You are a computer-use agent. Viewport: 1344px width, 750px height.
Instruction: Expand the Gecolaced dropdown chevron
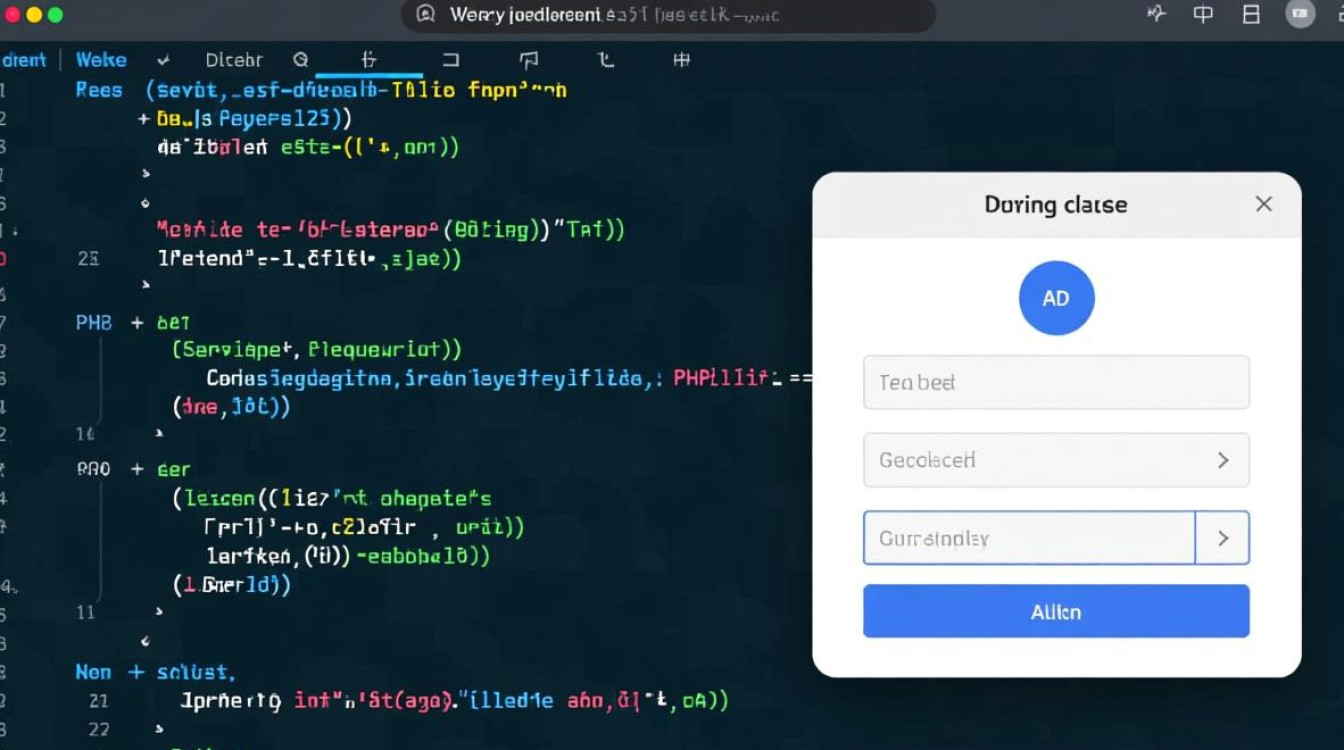[1222, 460]
